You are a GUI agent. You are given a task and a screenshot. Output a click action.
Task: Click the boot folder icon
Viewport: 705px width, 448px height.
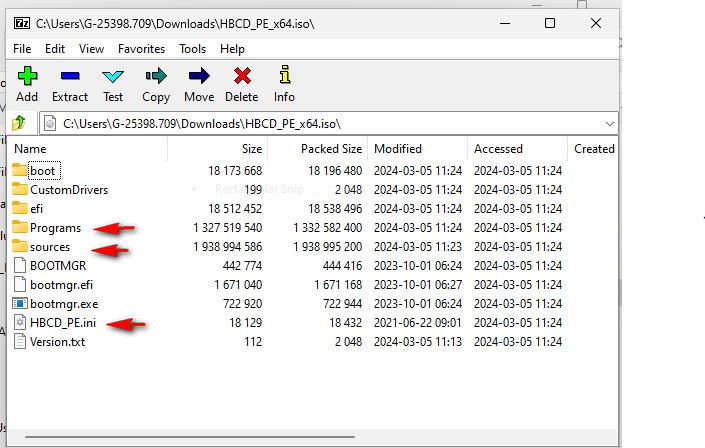20,170
